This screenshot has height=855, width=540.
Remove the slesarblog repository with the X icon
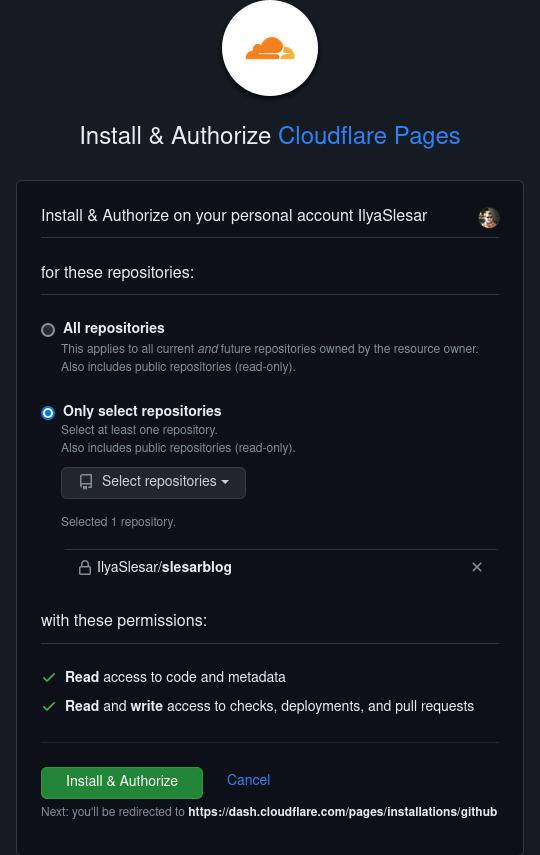coord(477,567)
